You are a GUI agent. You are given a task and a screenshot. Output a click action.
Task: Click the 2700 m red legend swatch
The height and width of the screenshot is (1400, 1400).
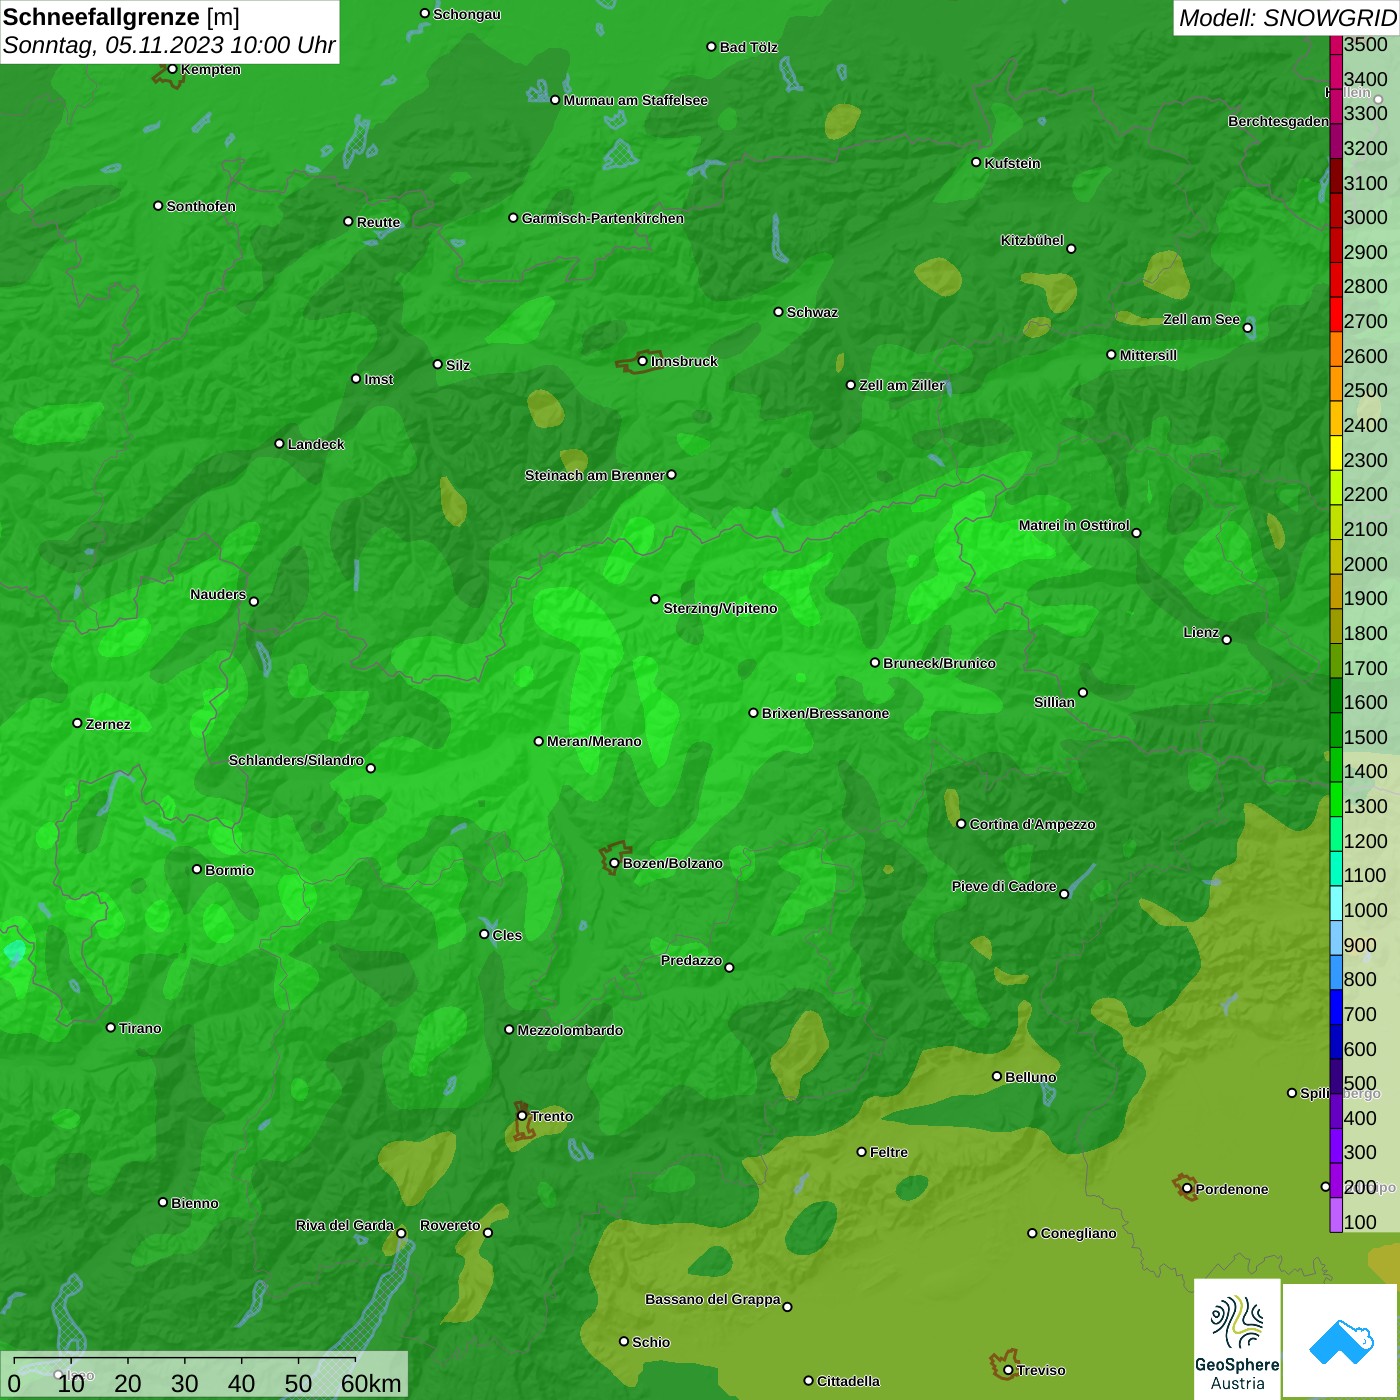click(1336, 314)
